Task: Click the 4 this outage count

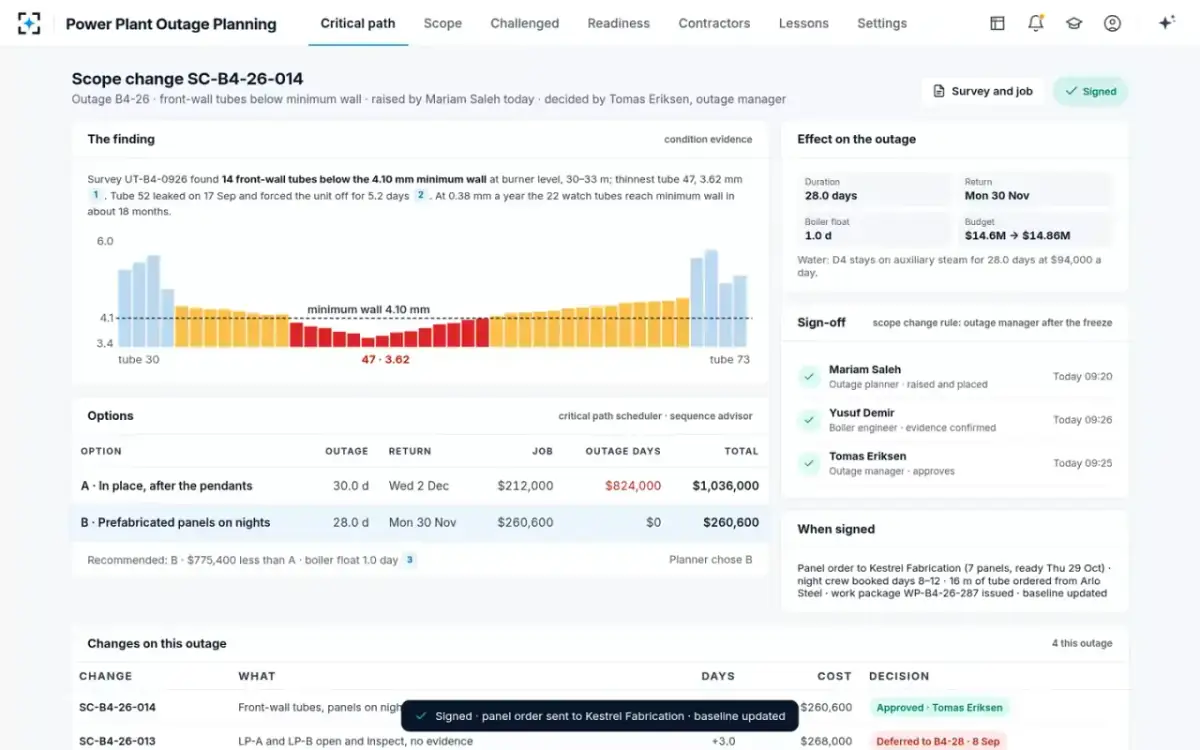Action: [x=1082, y=644]
